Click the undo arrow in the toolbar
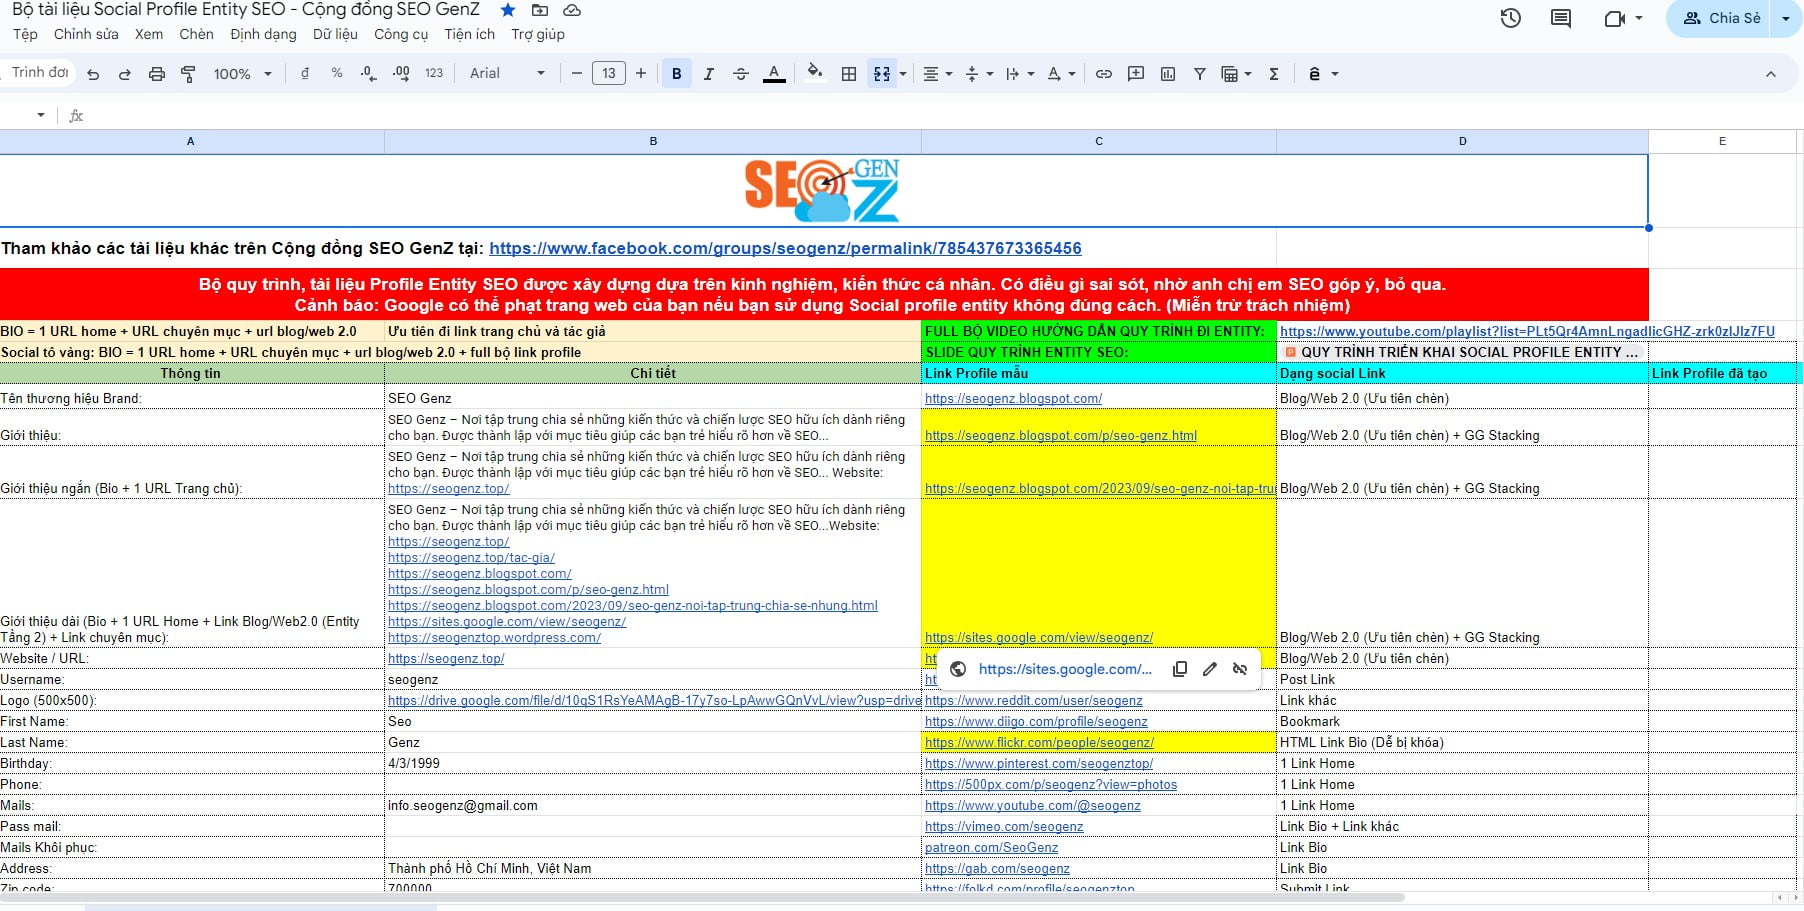Screen dimensions: 1804x911 click(x=93, y=74)
